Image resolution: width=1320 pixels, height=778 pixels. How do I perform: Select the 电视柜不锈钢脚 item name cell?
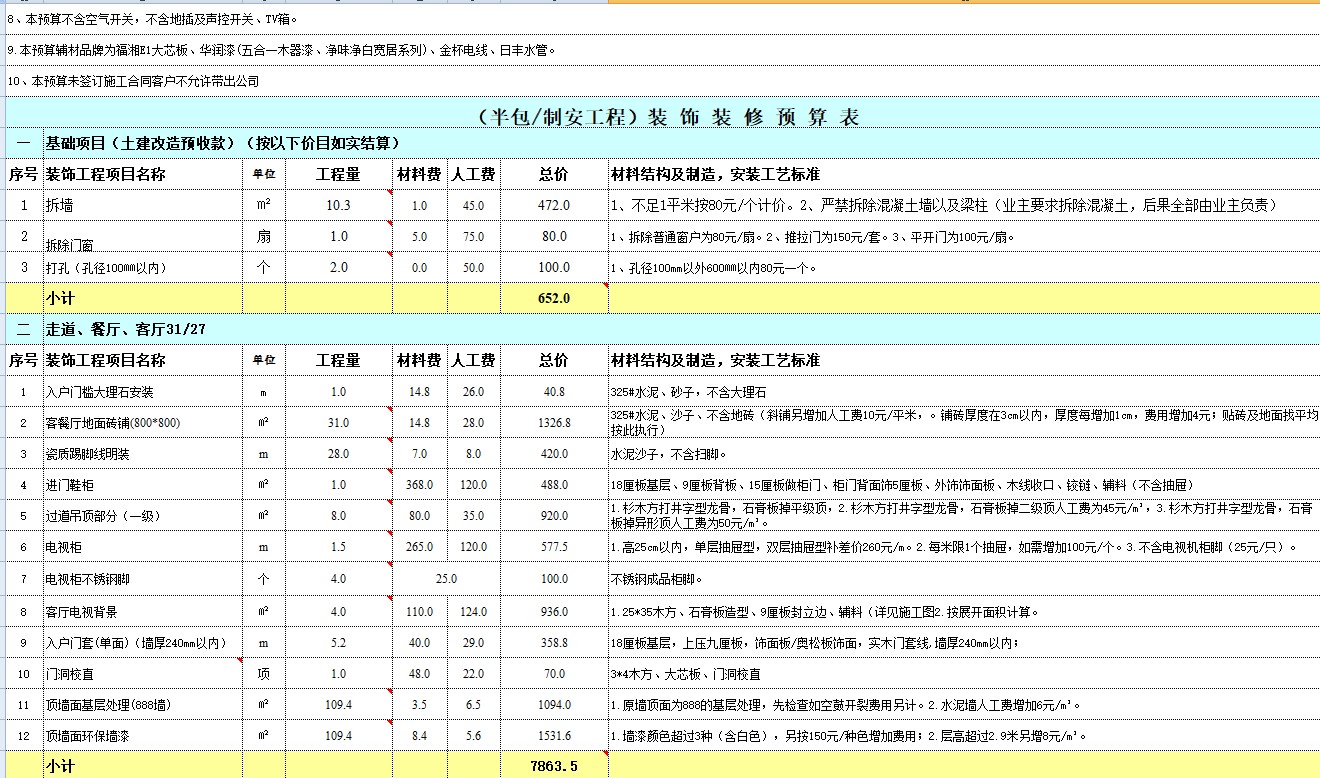[x=143, y=578]
